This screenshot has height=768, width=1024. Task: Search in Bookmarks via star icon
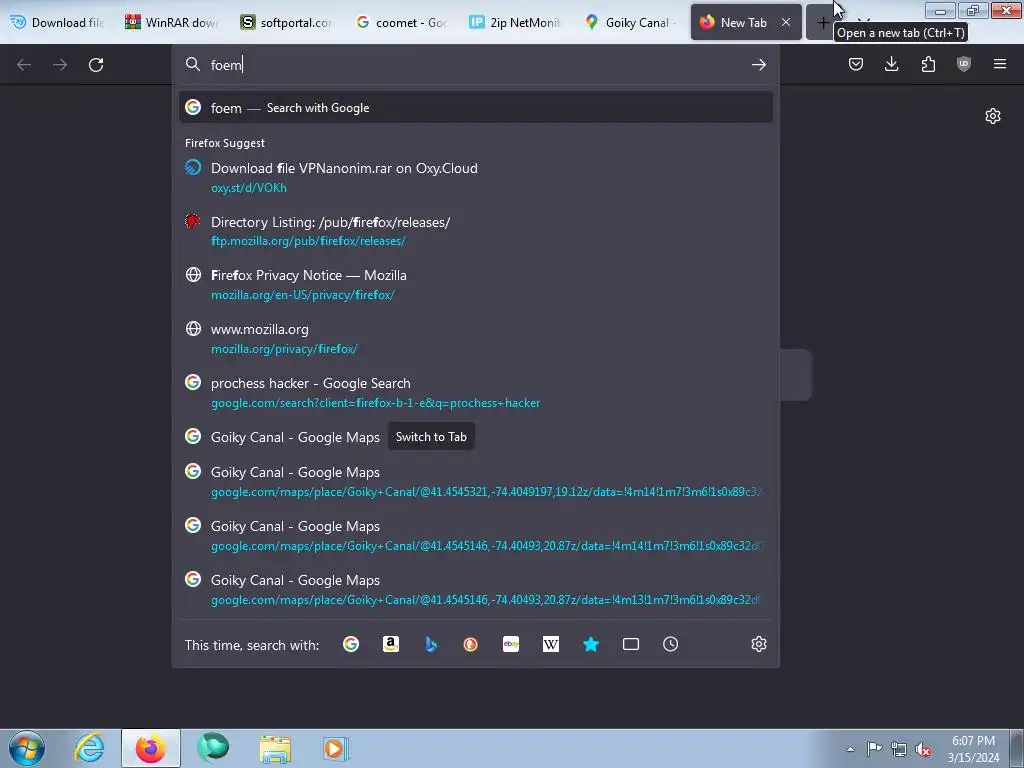[x=591, y=645]
